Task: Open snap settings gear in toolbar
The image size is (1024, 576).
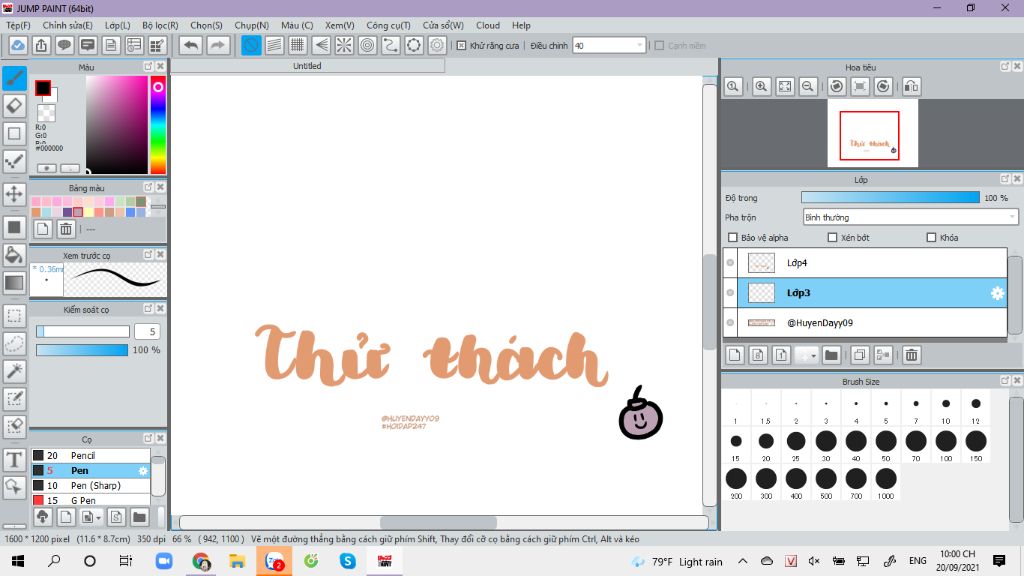Action: coord(437,46)
